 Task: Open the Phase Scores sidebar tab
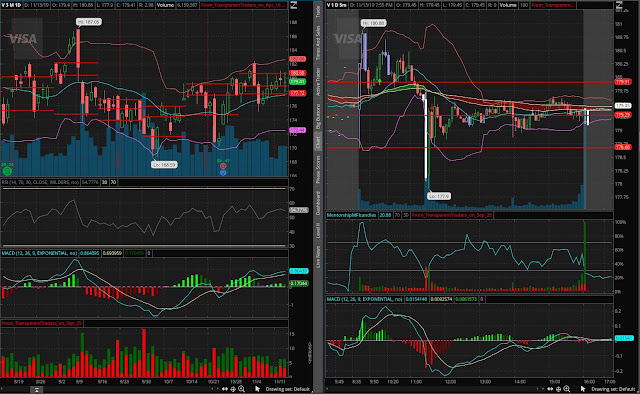coord(318,169)
